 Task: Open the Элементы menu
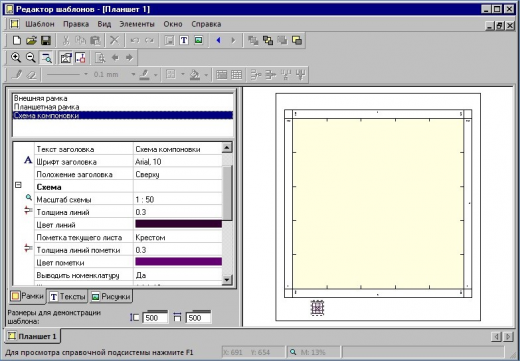137,24
